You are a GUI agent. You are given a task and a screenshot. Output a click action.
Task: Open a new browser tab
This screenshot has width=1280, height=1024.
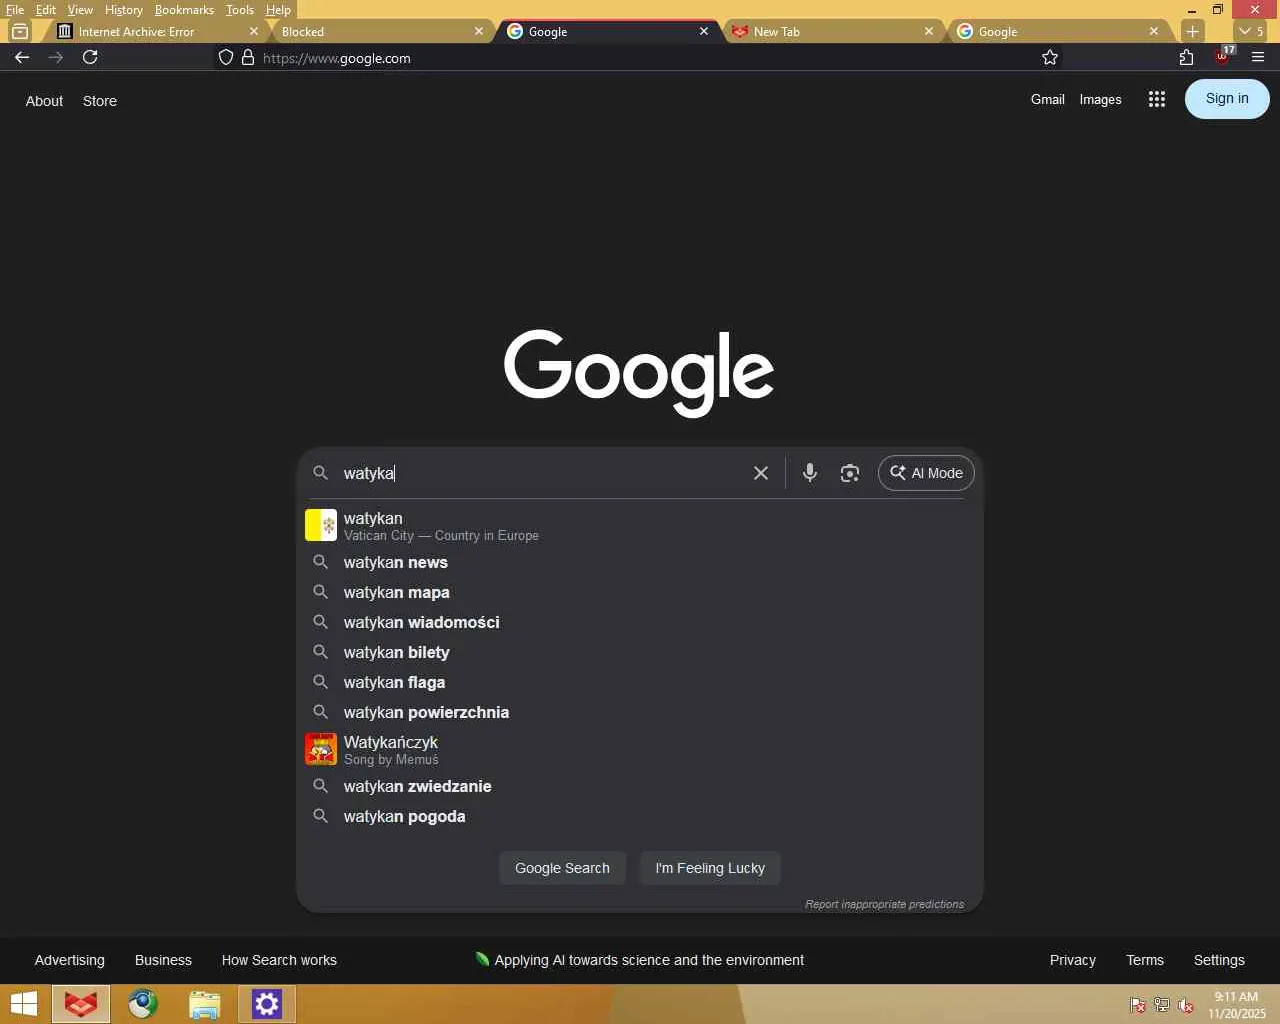[1192, 31]
